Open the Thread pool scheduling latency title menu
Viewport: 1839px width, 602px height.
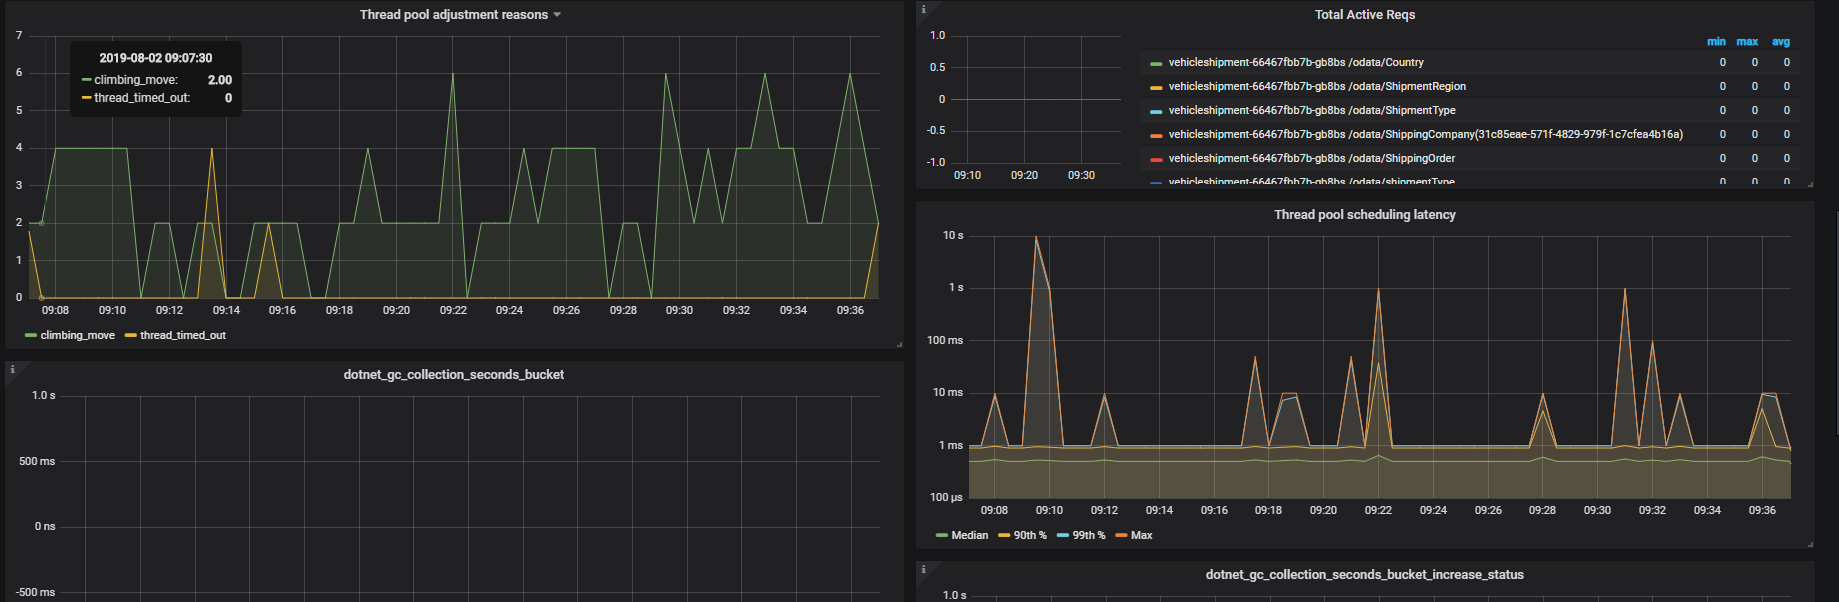pos(1364,215)
